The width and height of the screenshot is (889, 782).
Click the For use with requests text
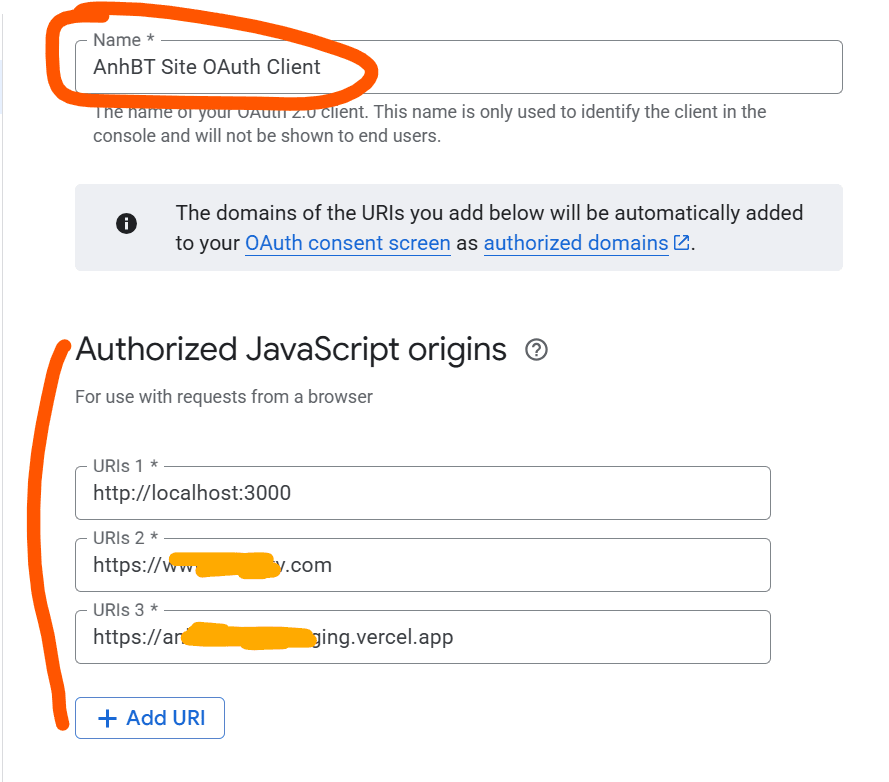coord(222,397)
